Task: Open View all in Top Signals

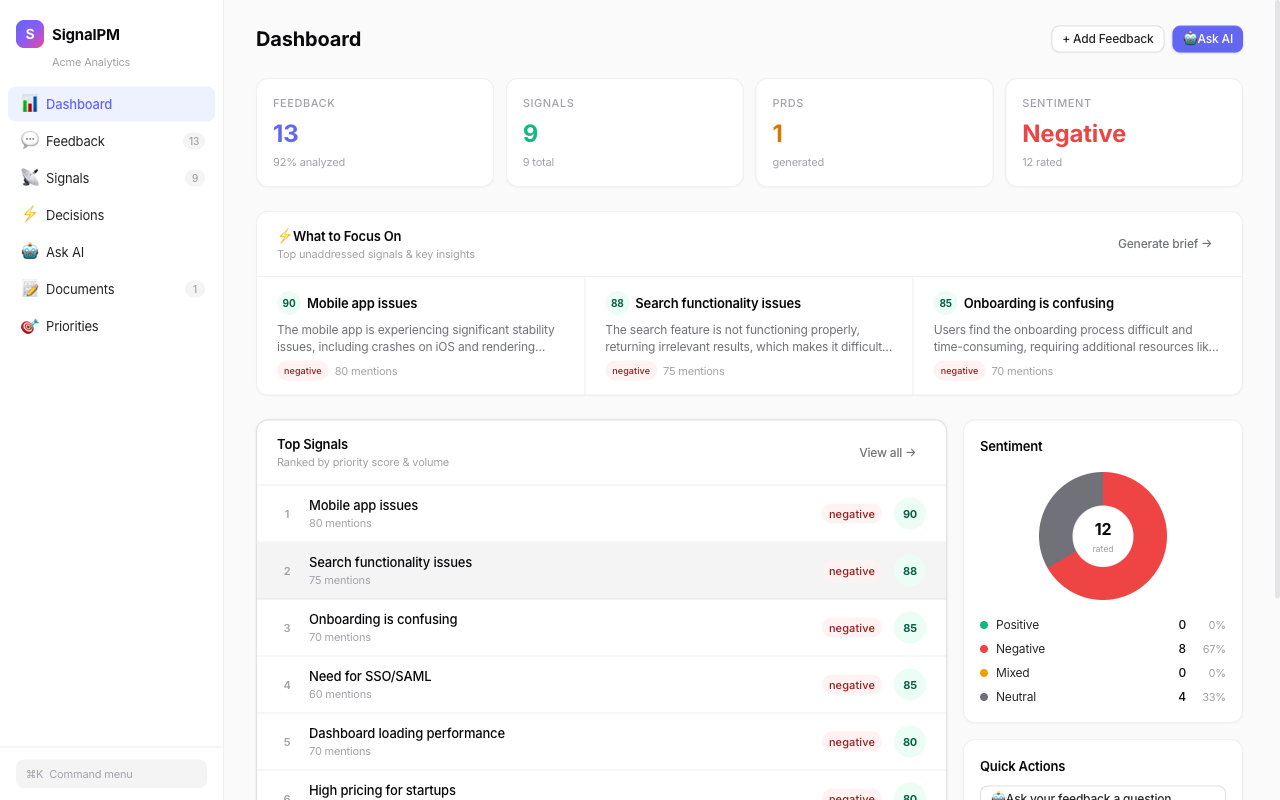Action: [886, 452]
